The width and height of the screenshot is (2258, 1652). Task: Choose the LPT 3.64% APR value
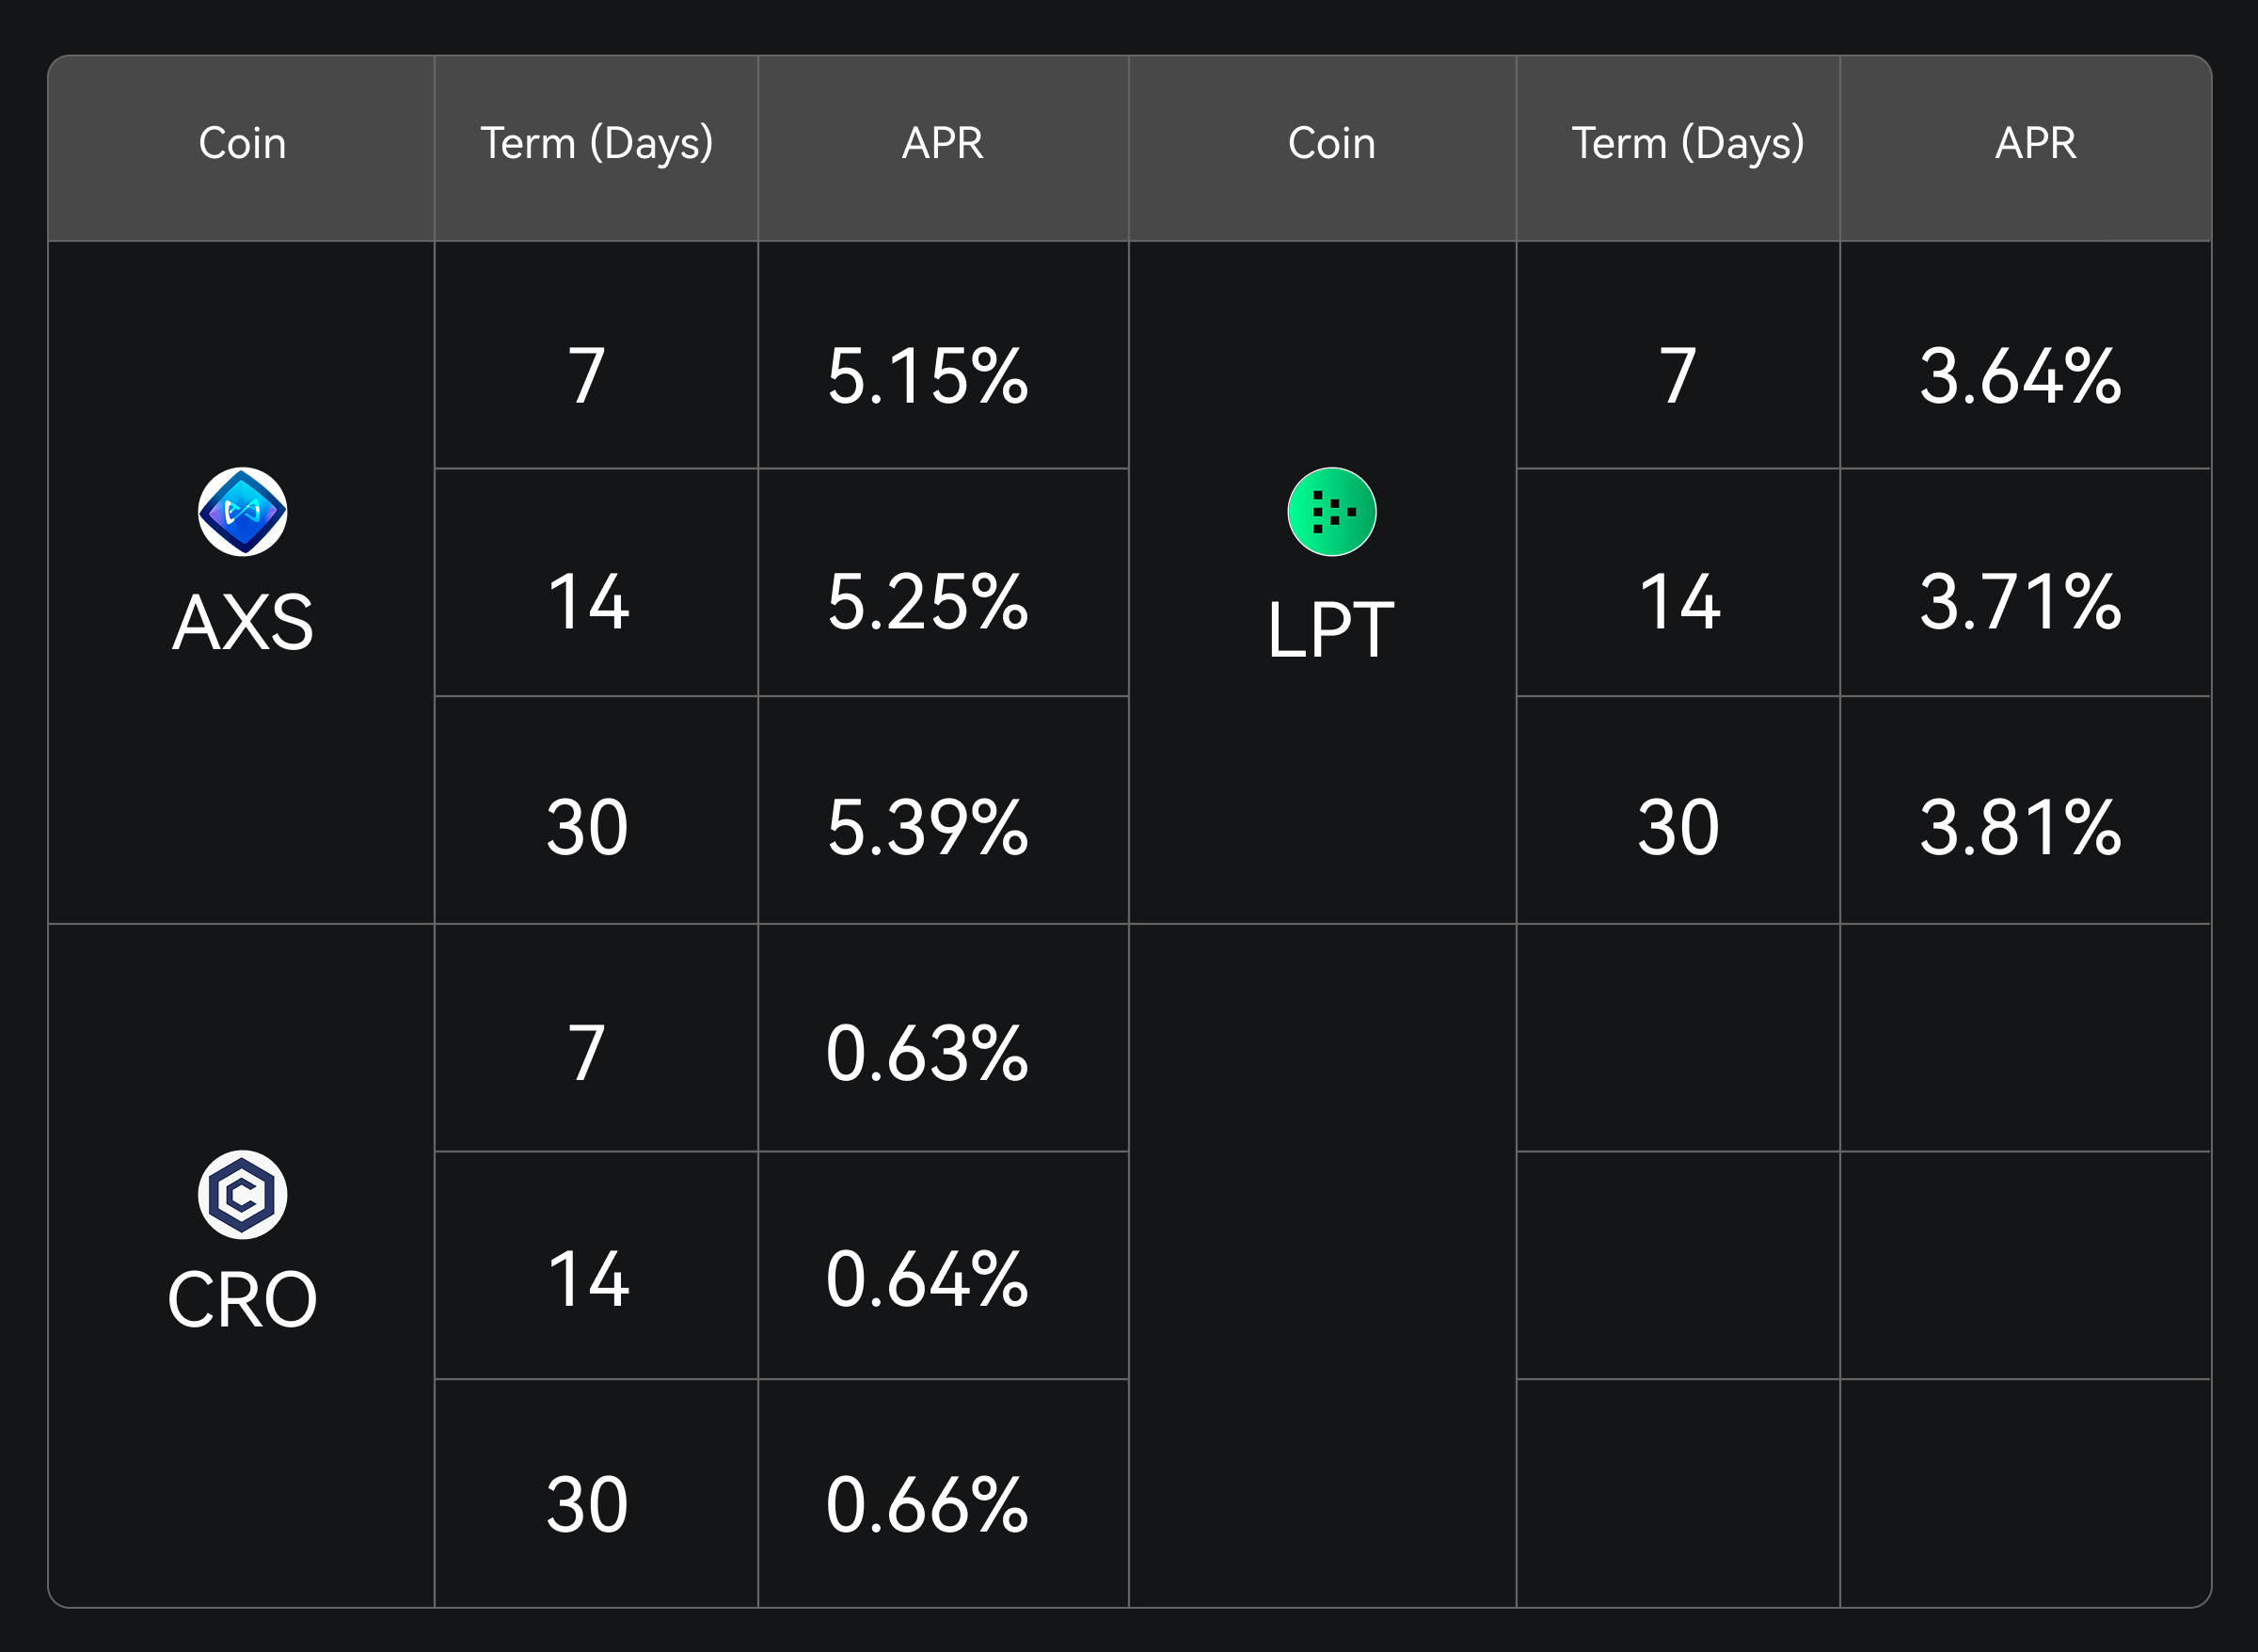click(x=2020, y=376)
